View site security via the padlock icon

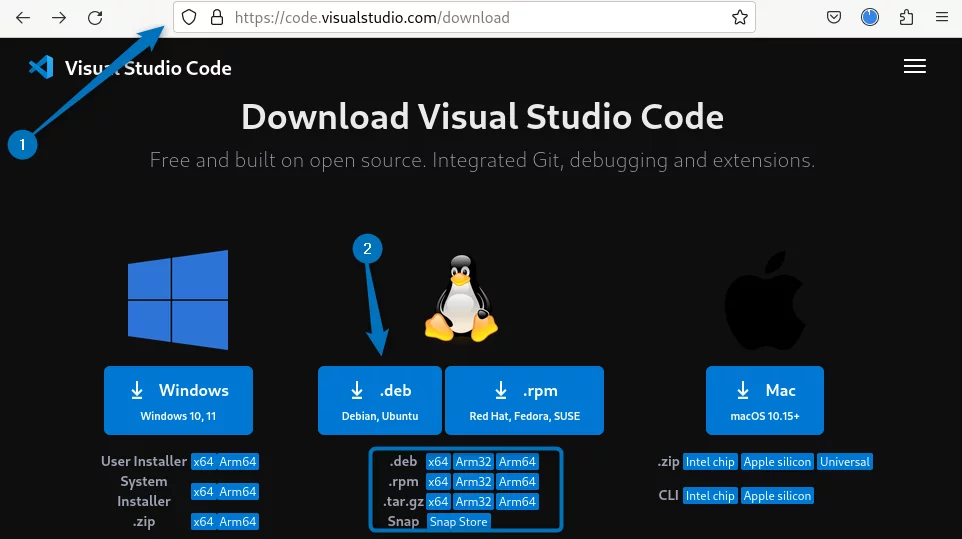217,17
